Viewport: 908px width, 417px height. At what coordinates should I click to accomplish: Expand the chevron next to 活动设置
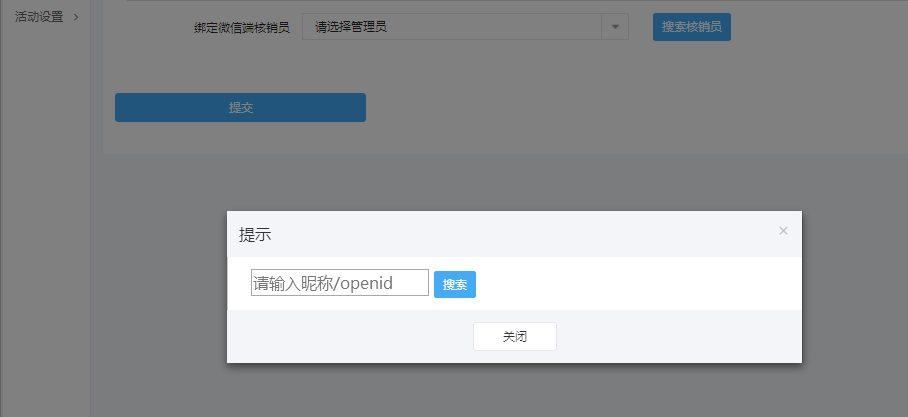(76, 17)
